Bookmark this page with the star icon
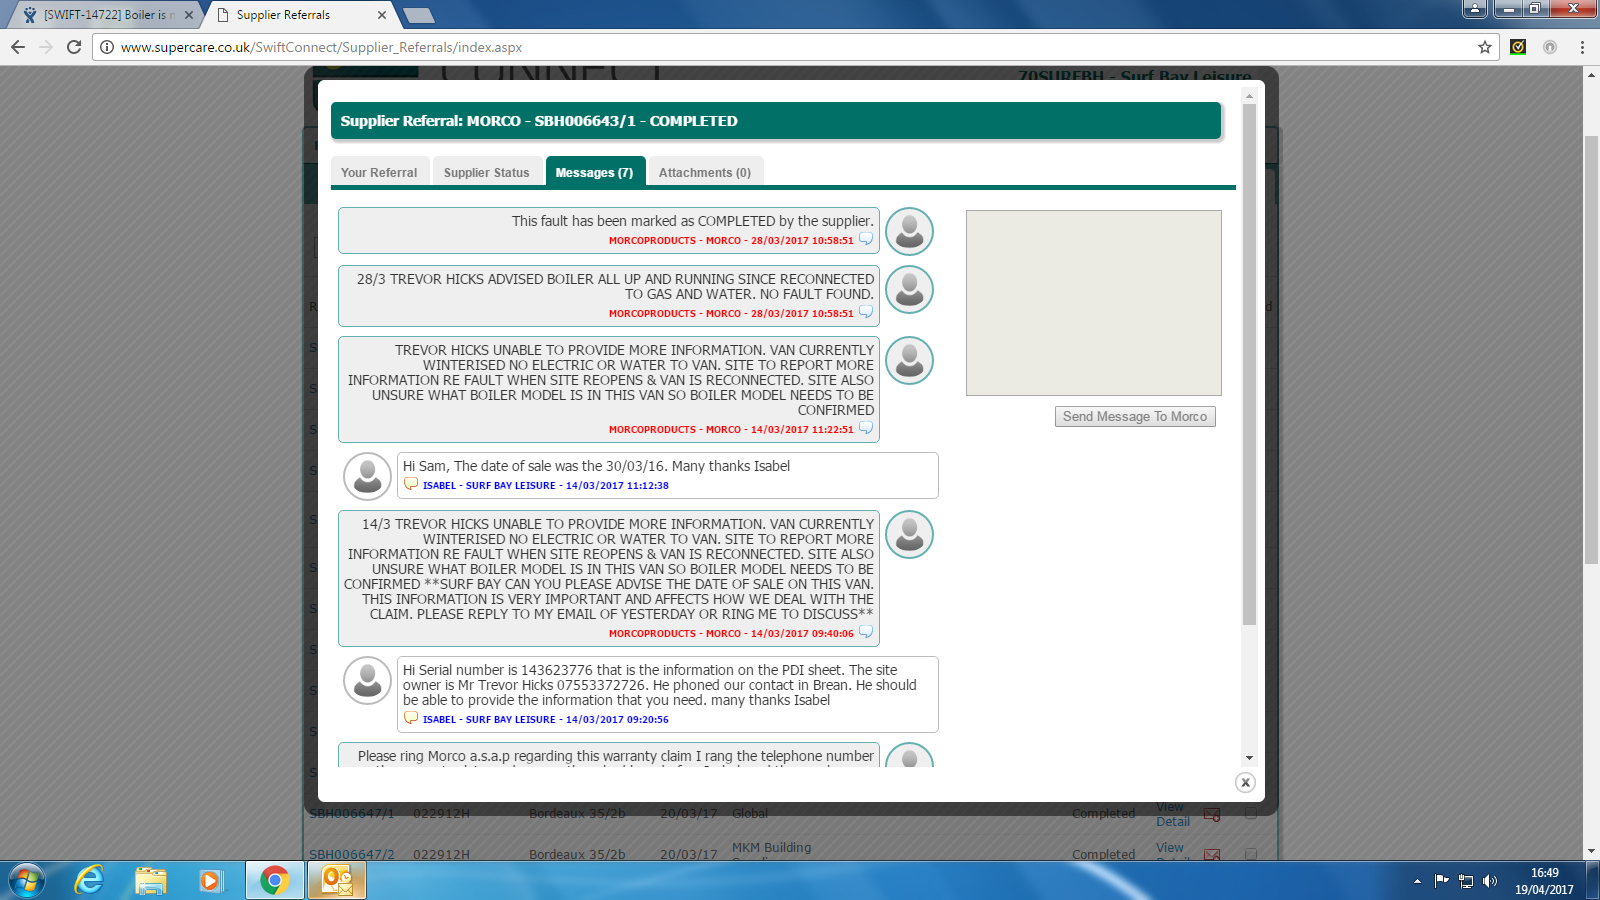 [1485, 47]
